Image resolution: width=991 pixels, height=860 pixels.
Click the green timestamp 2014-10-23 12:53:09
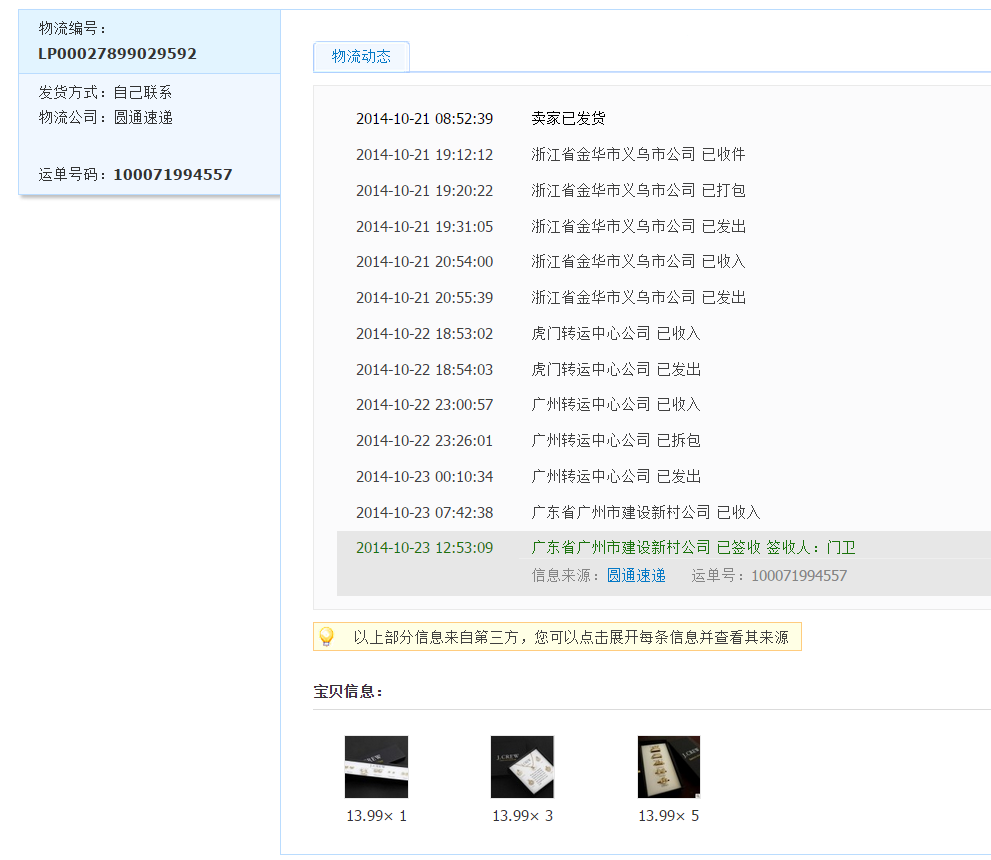(424, 548)
